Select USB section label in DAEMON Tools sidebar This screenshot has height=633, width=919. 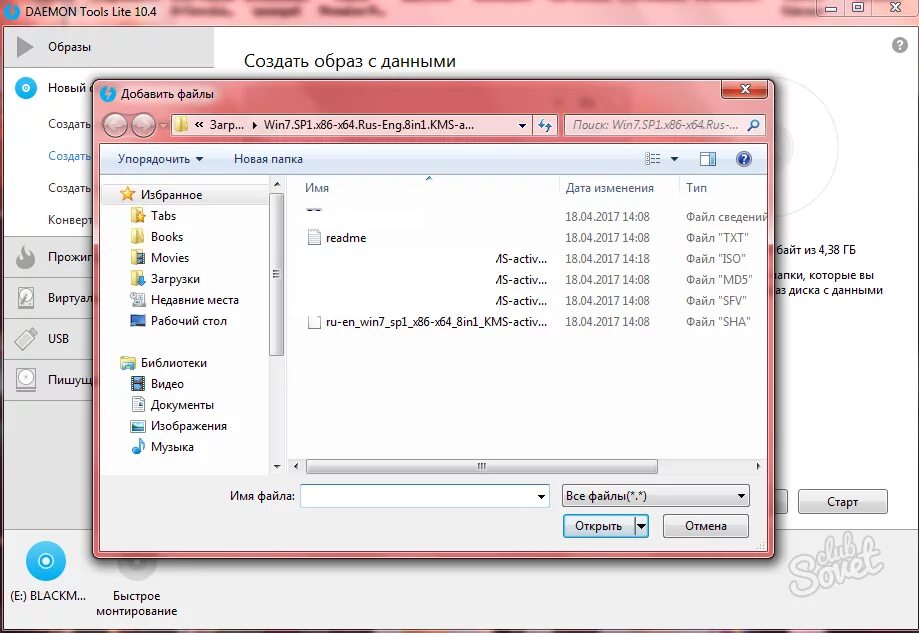[59, 339]
